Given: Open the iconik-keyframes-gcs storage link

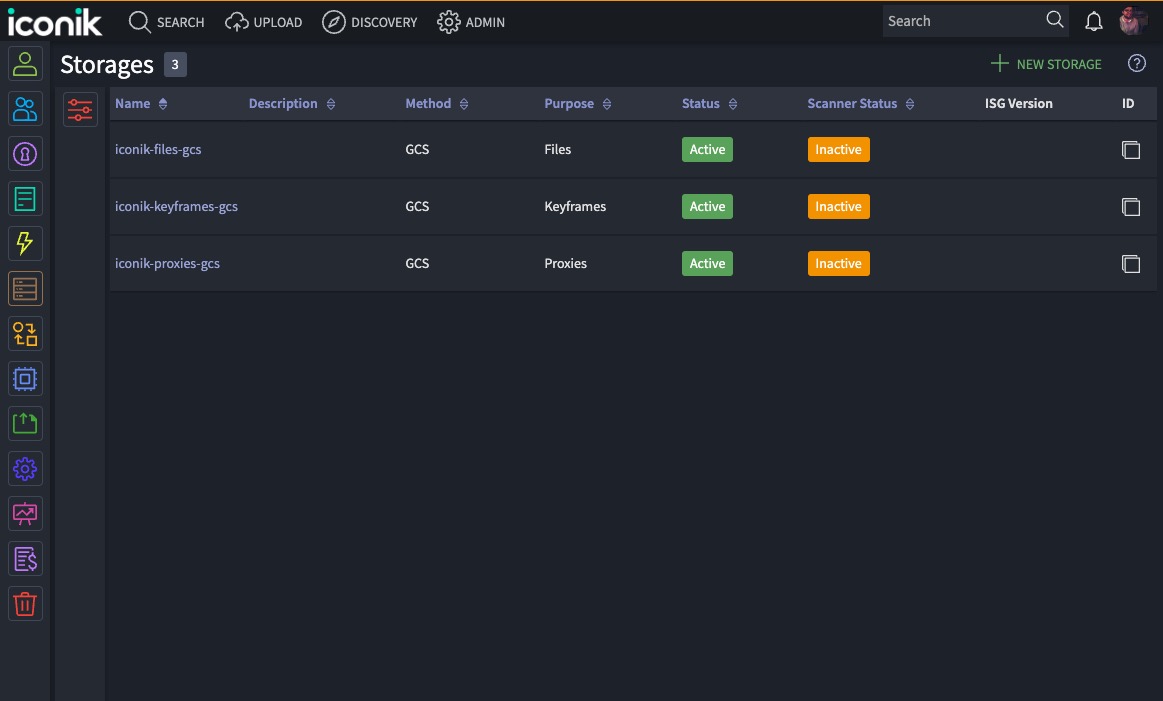Looking at the screenshot, I should [x=176, y=207].
